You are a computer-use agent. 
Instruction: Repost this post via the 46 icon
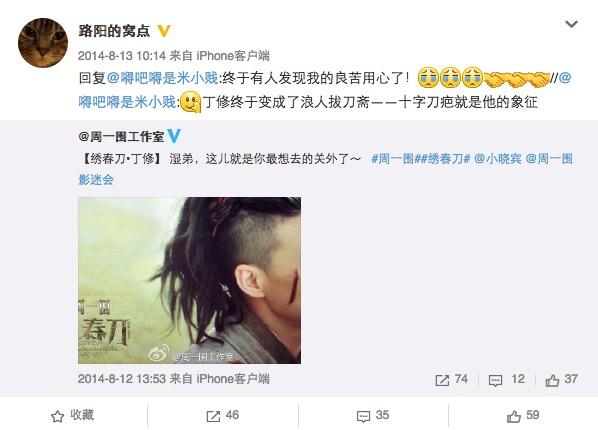(223, 415)
